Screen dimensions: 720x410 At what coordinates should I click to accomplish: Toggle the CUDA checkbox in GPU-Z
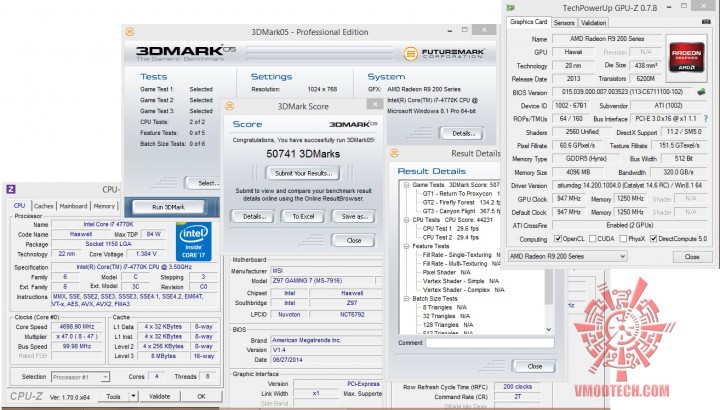click(592, 239)
